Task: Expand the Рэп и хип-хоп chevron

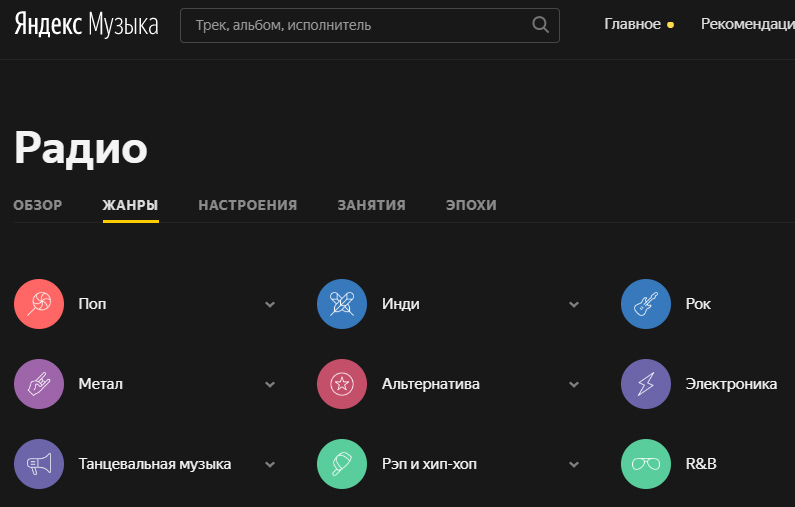Action: (574, 464)
